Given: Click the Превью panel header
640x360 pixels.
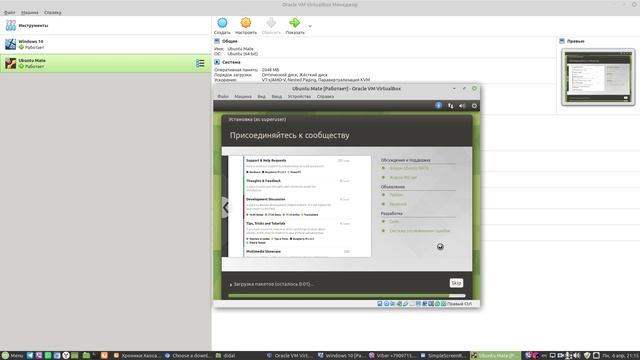Looking at the screenshot, I should click(576, 41).
